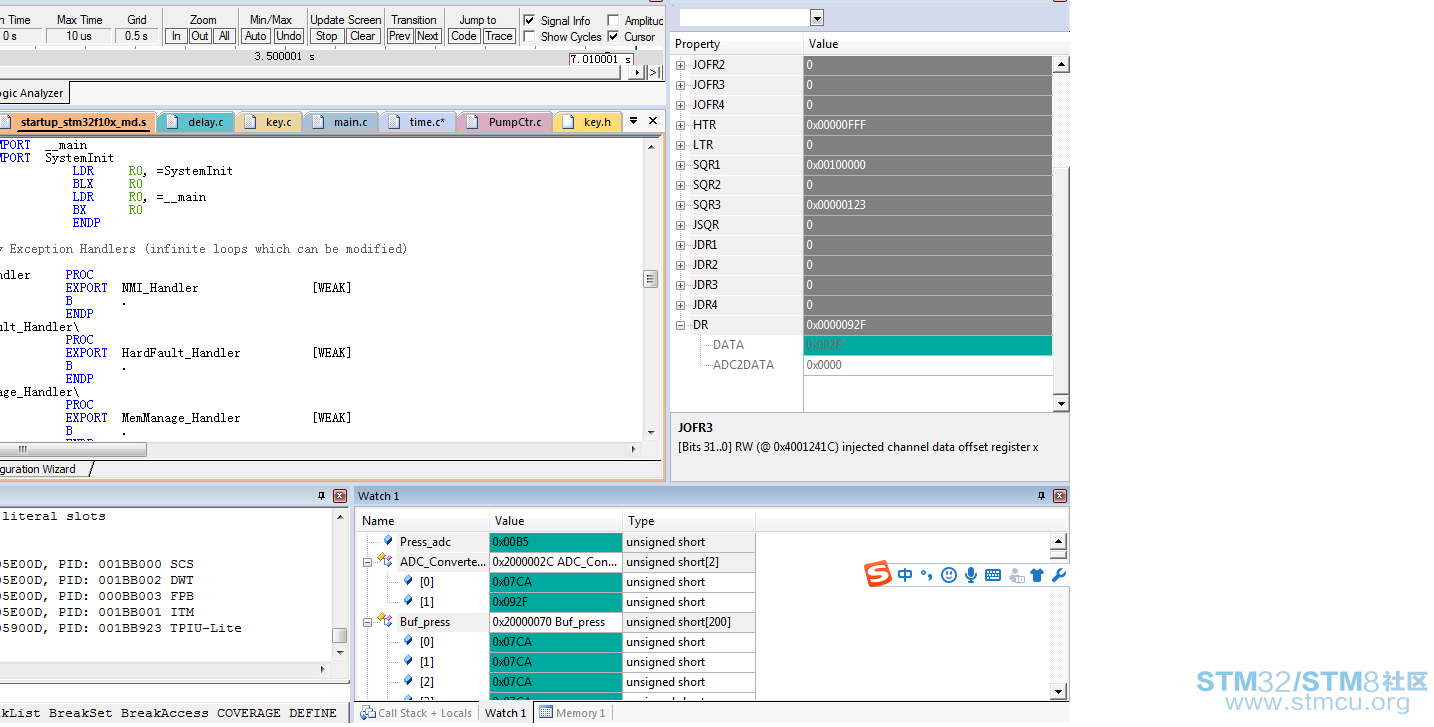The height and width of the screenshot is (727, 1434).
Task: Toggle the Show Cycles checkbox
Action: [530, 36]
